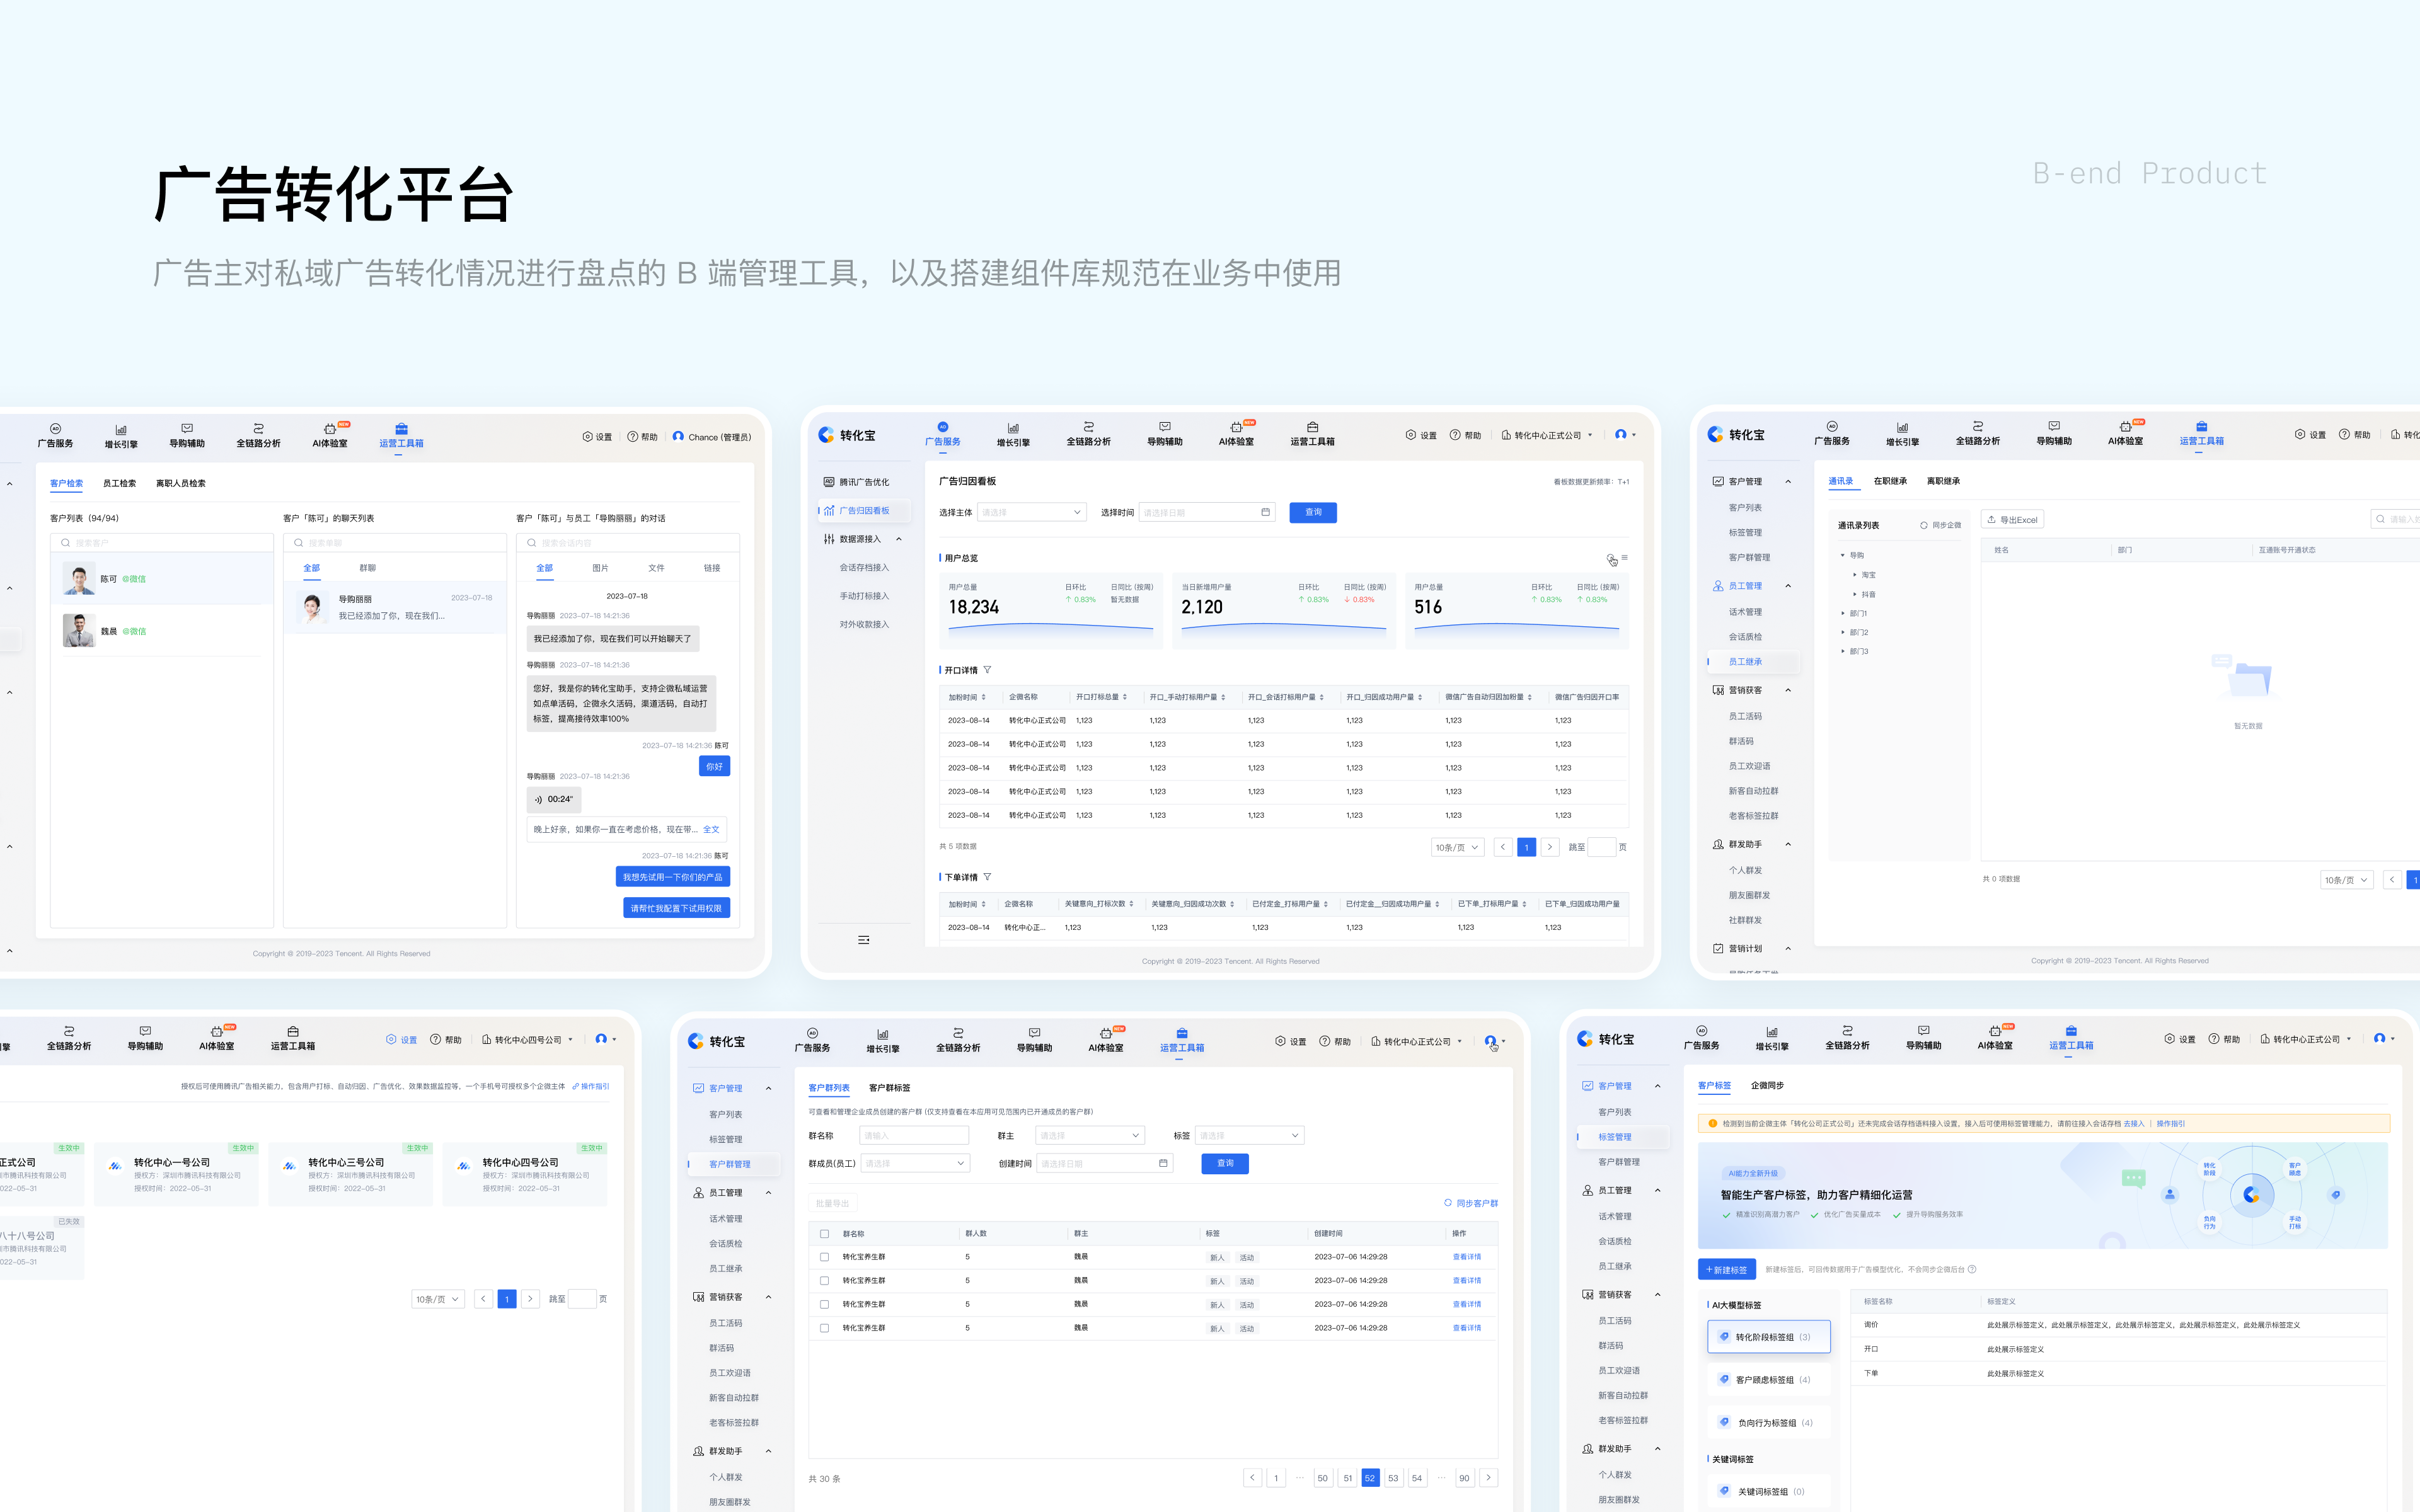This screenshot has width=2420, height=1512.
Task: Click the list icon right of 用户总览
Action: (1624, 558)
